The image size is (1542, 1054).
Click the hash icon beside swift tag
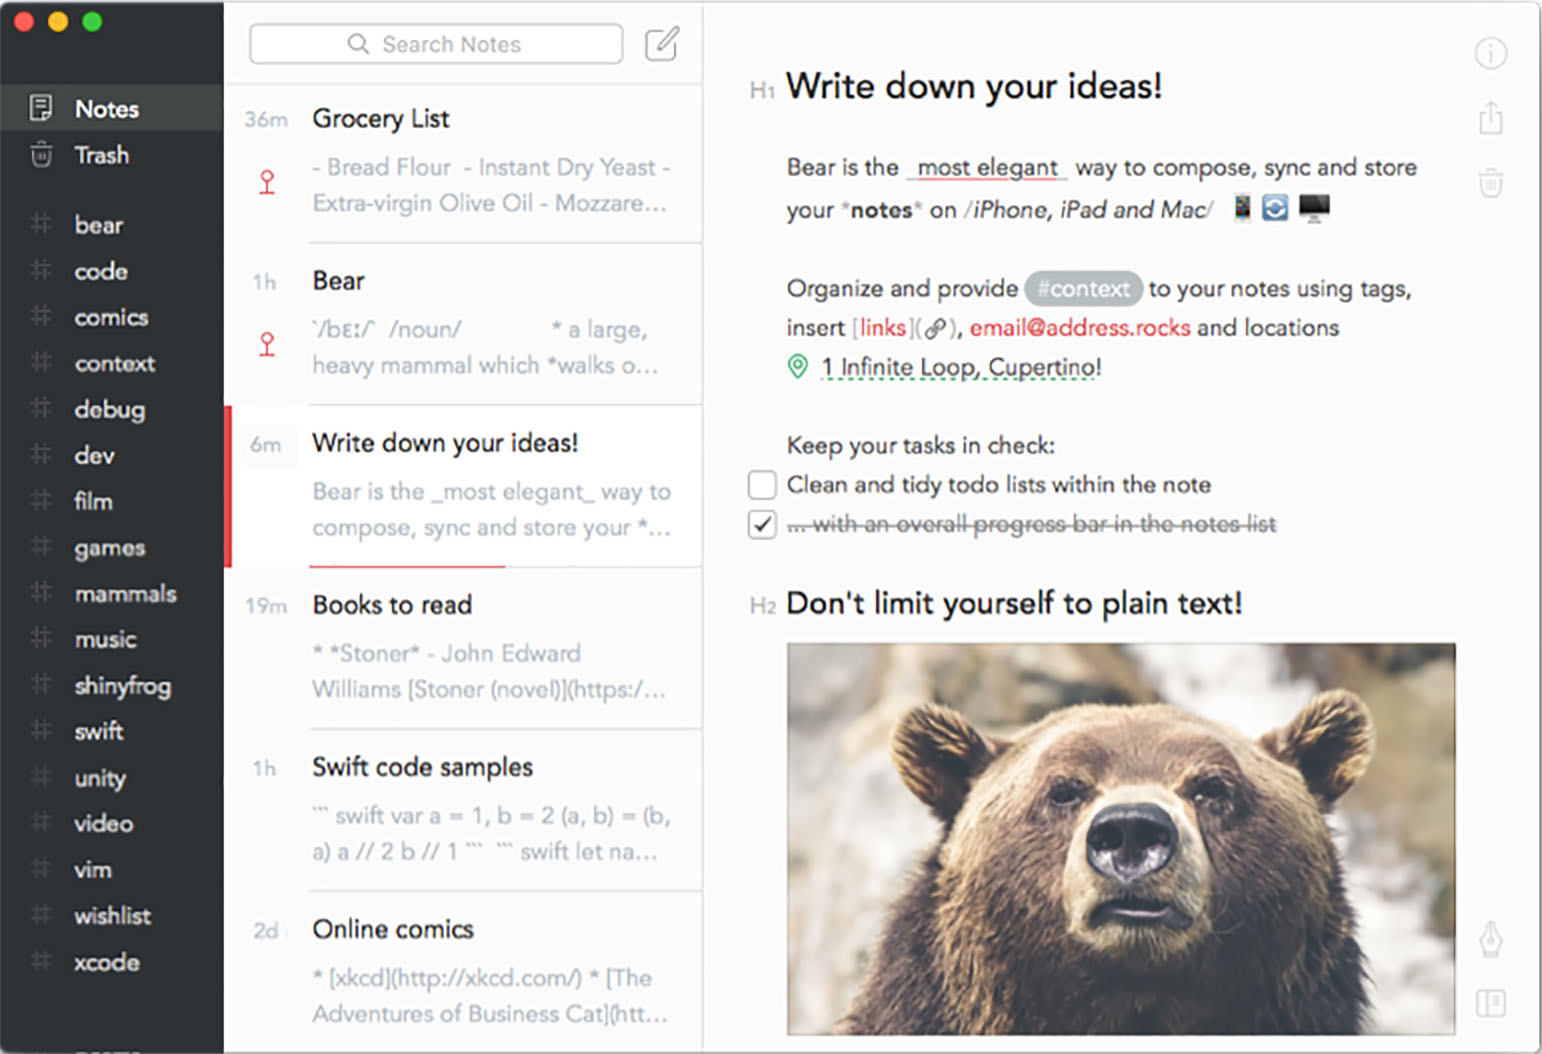40,730
